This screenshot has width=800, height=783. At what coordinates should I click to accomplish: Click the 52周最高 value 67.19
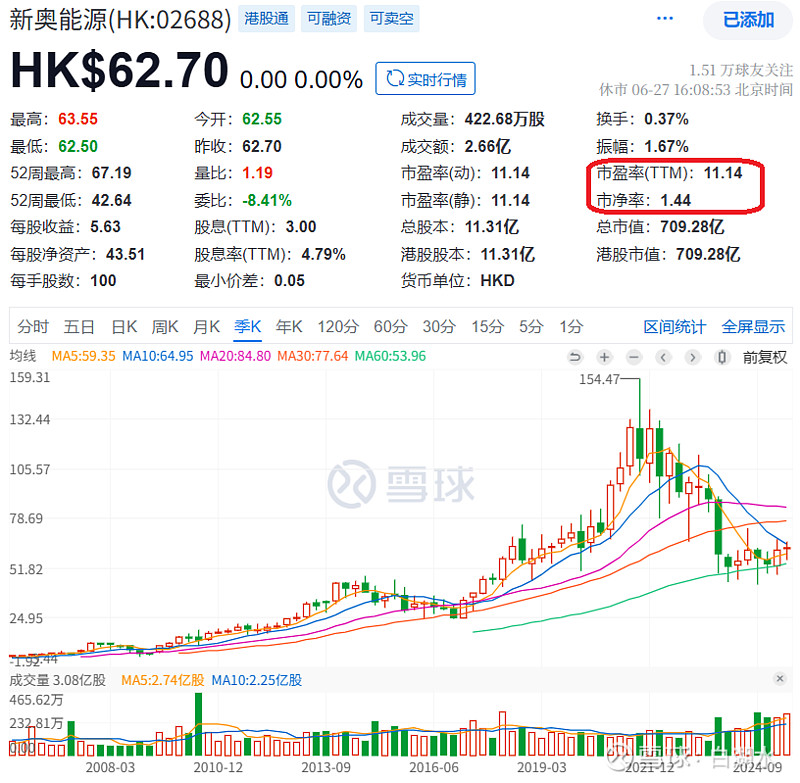point(111,173)
